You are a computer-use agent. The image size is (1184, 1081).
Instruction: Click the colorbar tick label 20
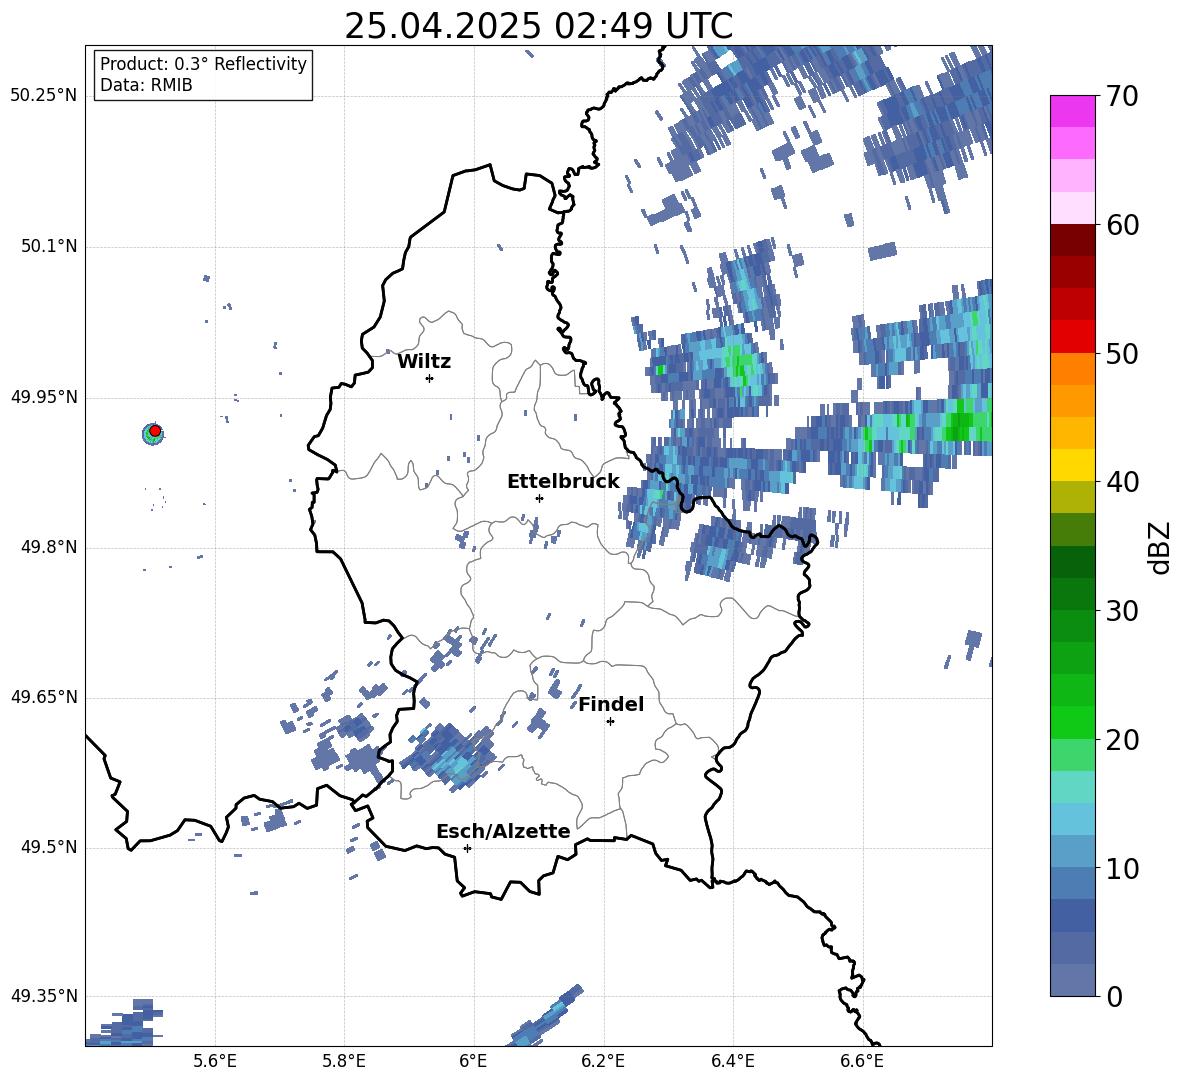1122,740
